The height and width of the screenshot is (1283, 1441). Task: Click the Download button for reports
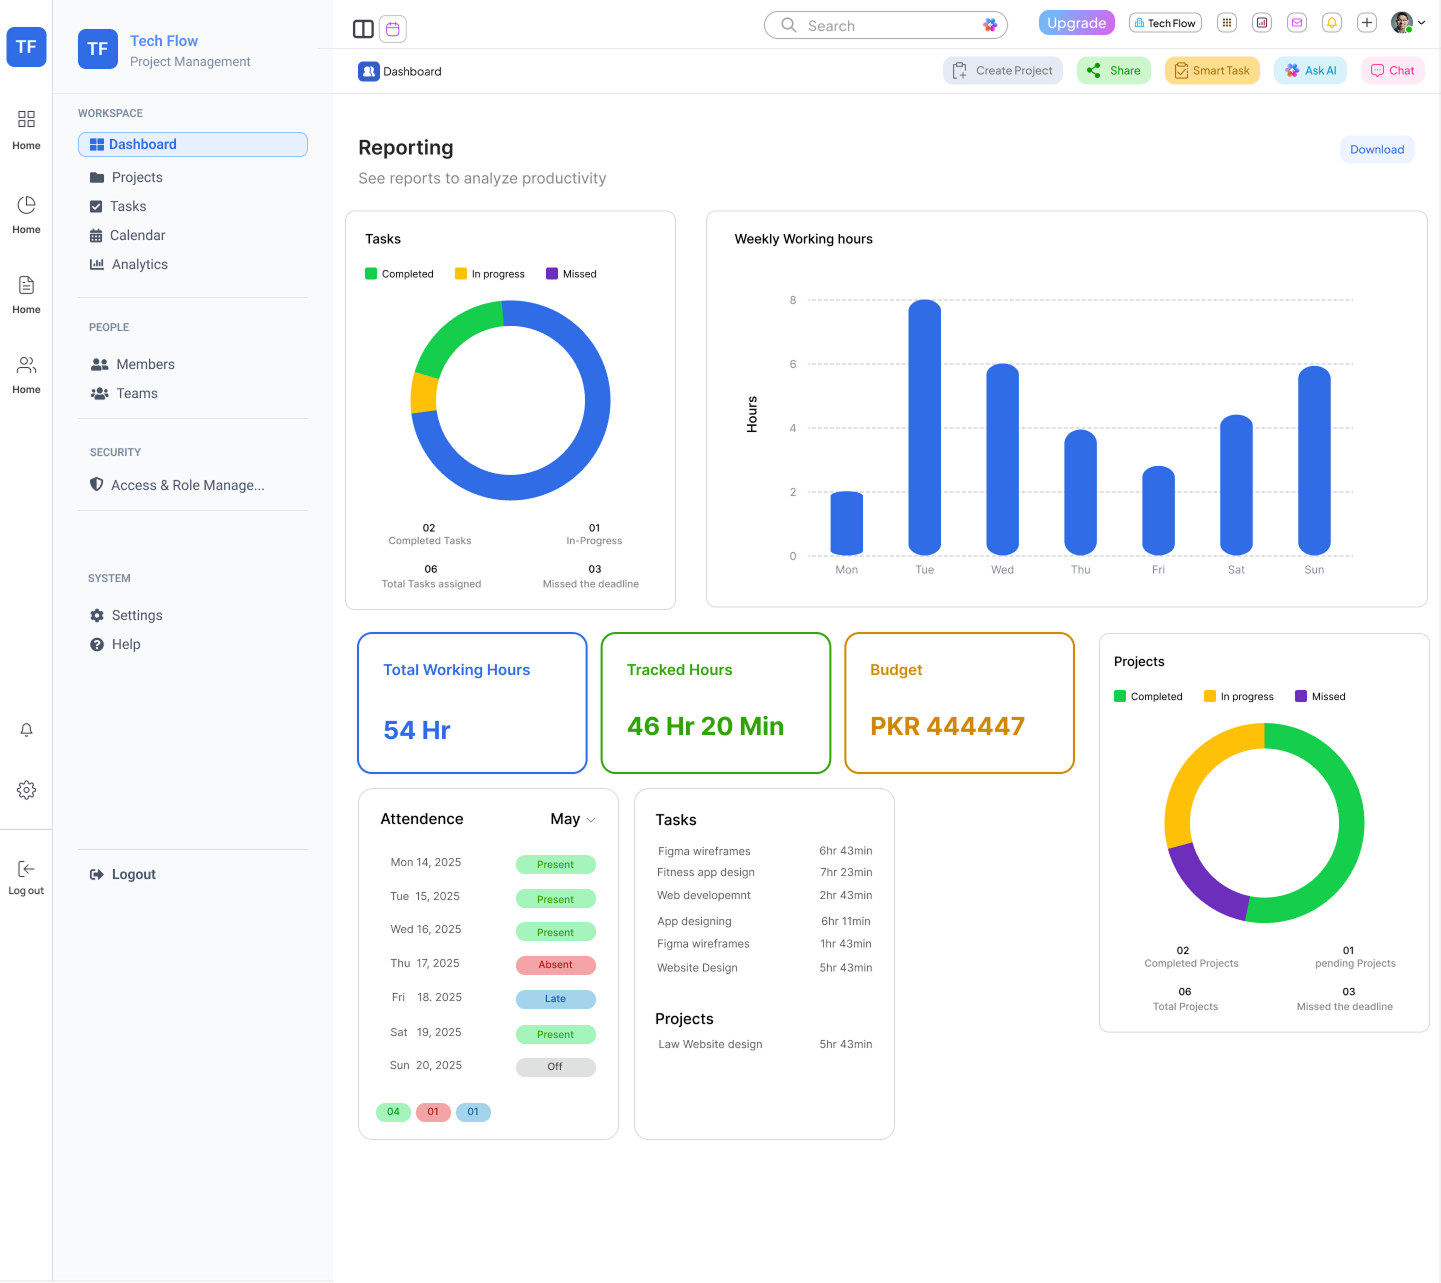[x=1377, y=149]
